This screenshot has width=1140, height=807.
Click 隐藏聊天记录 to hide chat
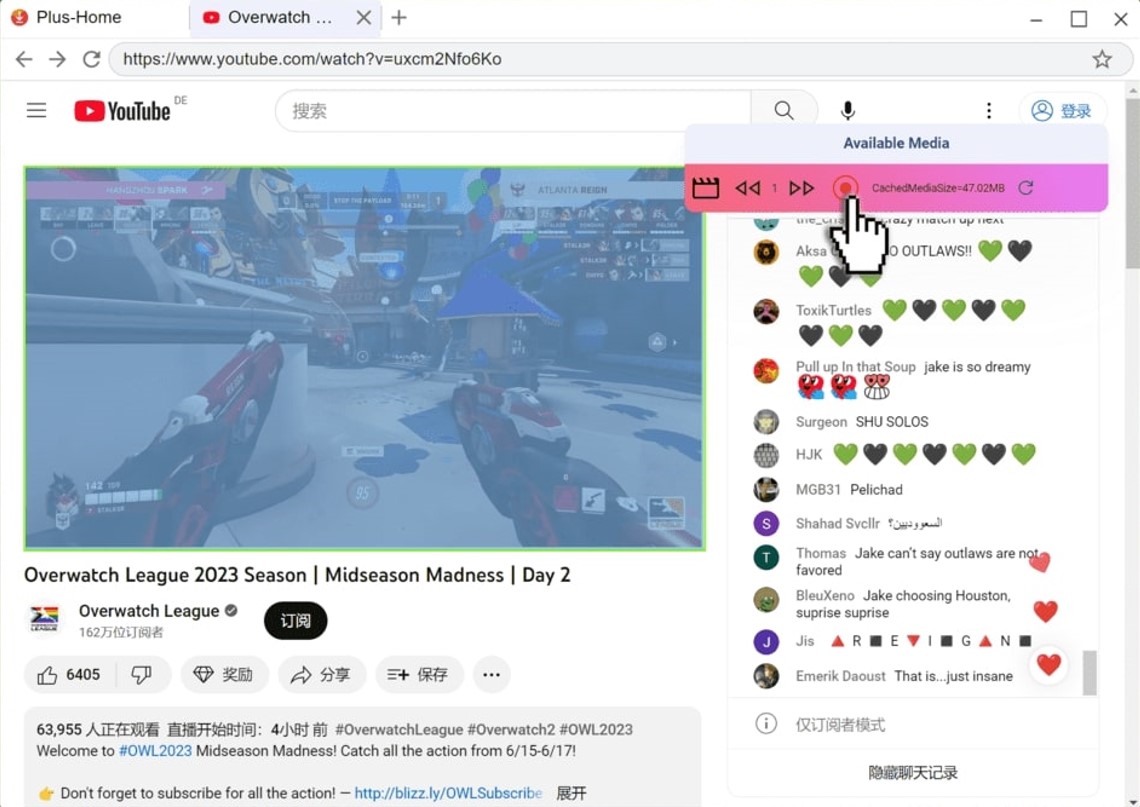[912, 772]
